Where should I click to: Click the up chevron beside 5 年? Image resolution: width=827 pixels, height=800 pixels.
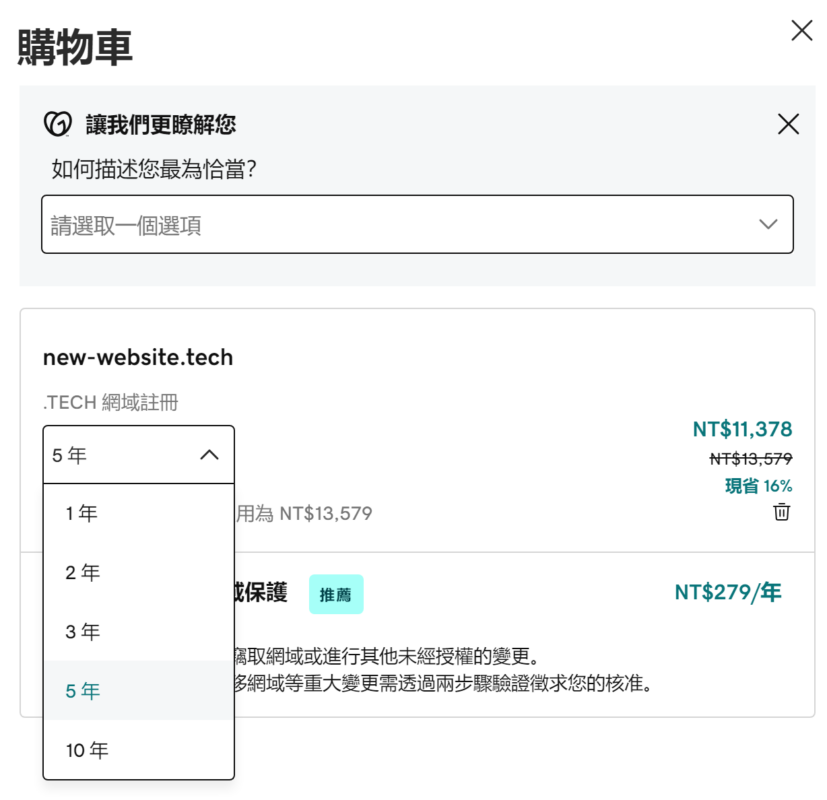209,455
